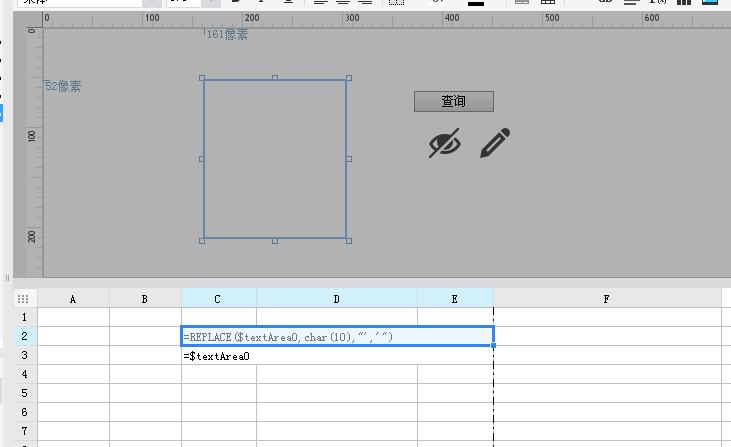This screenshot has width=731, height=447.
Task: Click the 161像素 distance label
Action: click(x=227, y=34)
